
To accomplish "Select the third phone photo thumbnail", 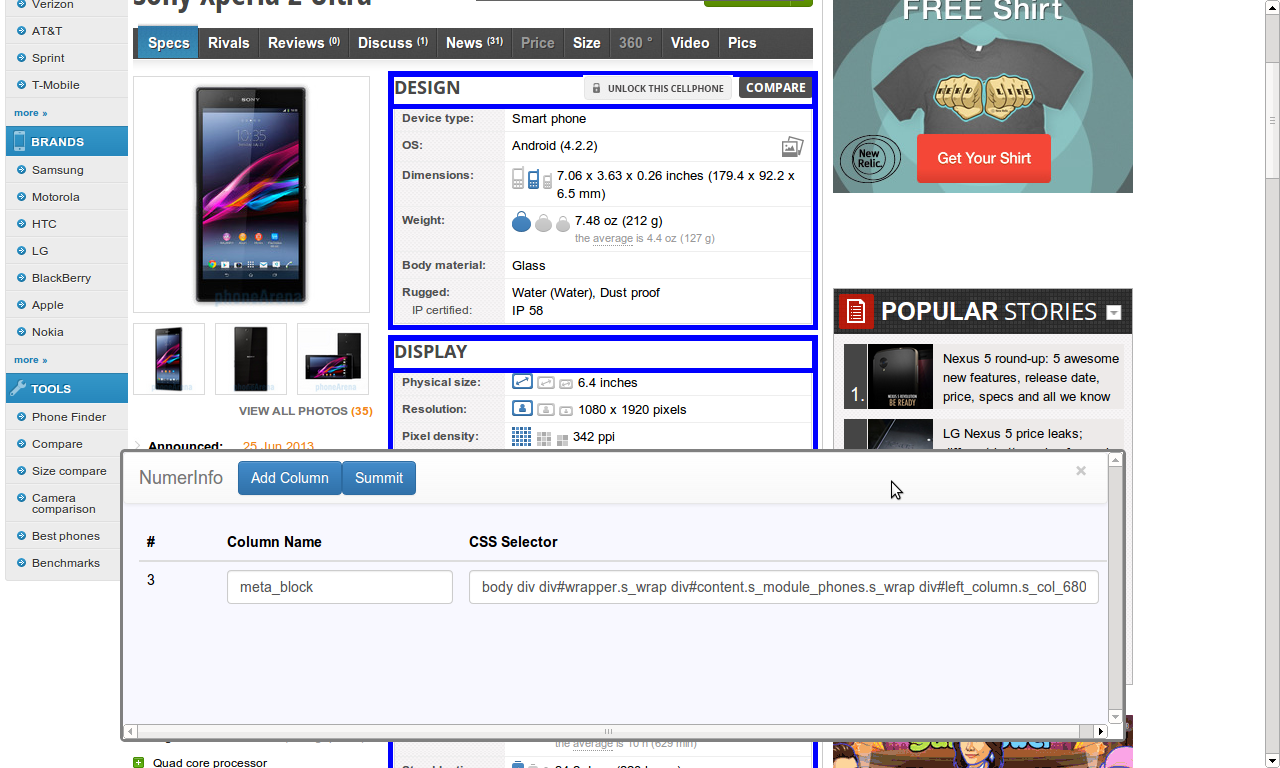I will click(x=333, y=358).
